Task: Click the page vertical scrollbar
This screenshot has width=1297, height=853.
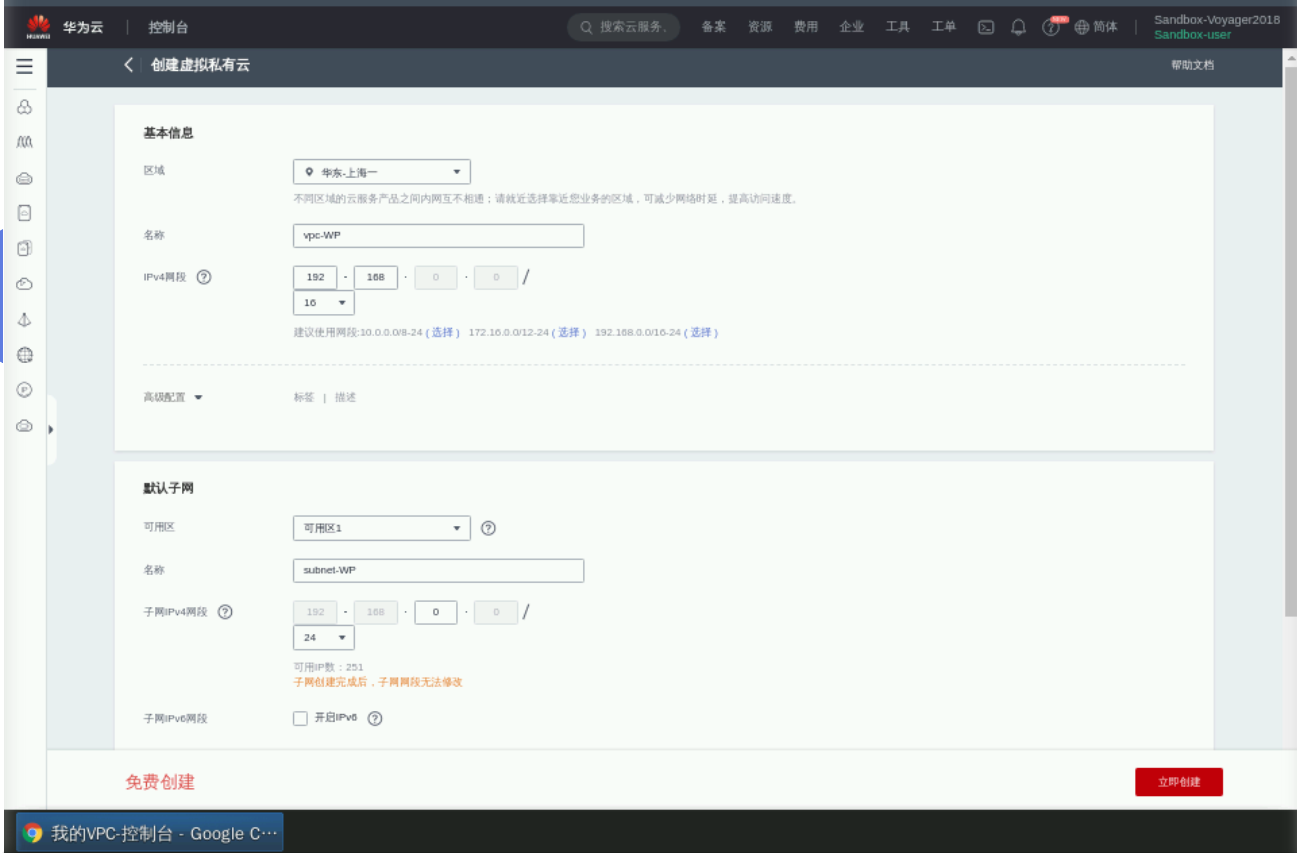Action: pyautogui.click(x=1290, y=340)
